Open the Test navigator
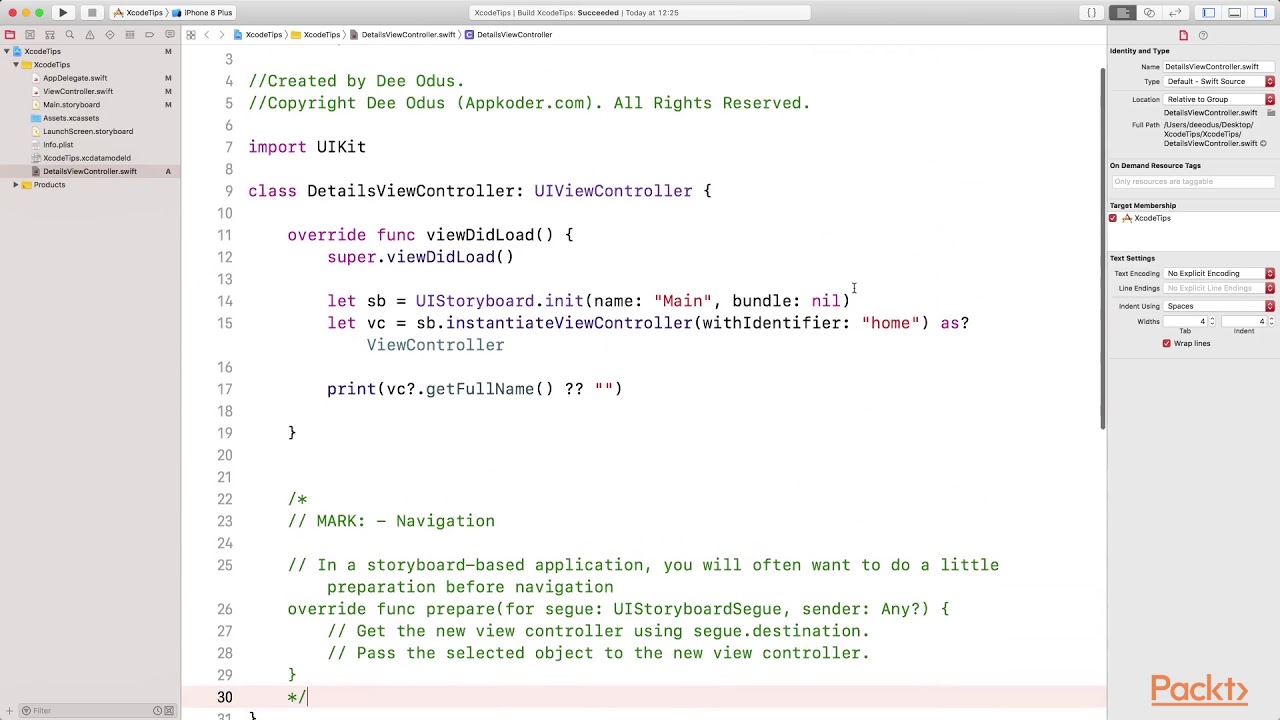This screenshot has width=1280, height=720. click(110, 35)
